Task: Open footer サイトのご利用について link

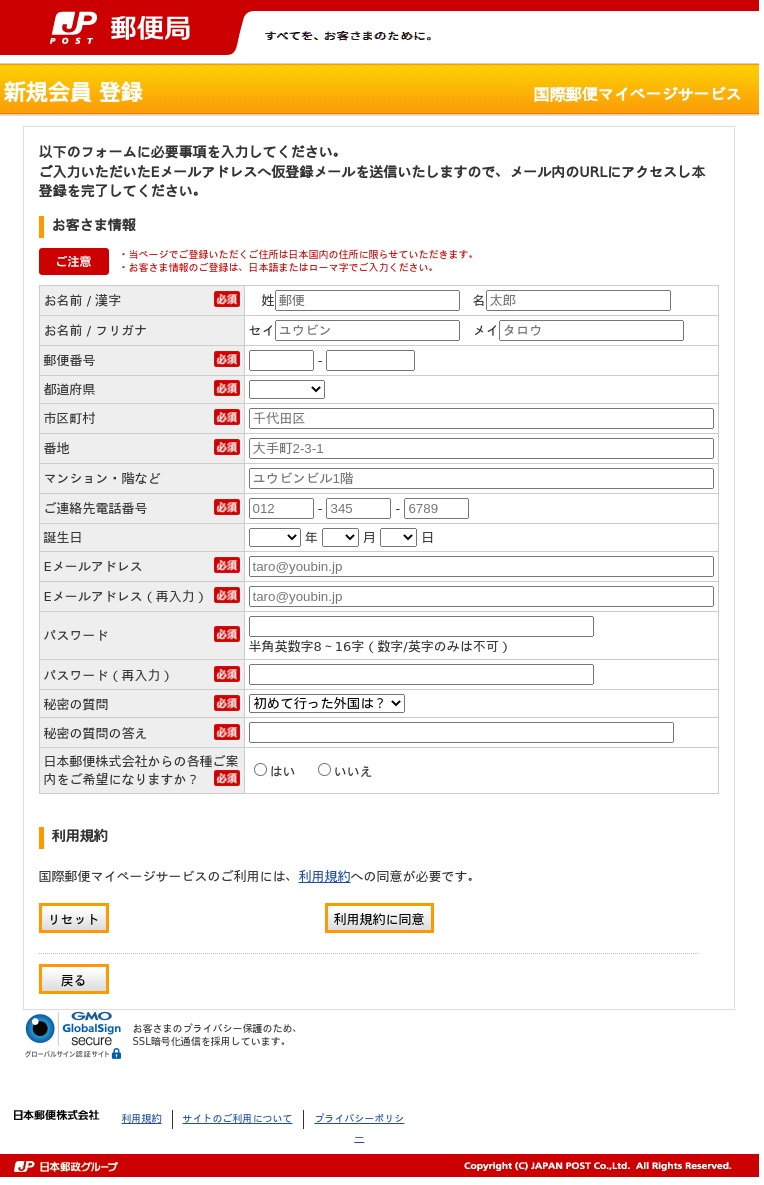Action: [x=237, y=1119]
